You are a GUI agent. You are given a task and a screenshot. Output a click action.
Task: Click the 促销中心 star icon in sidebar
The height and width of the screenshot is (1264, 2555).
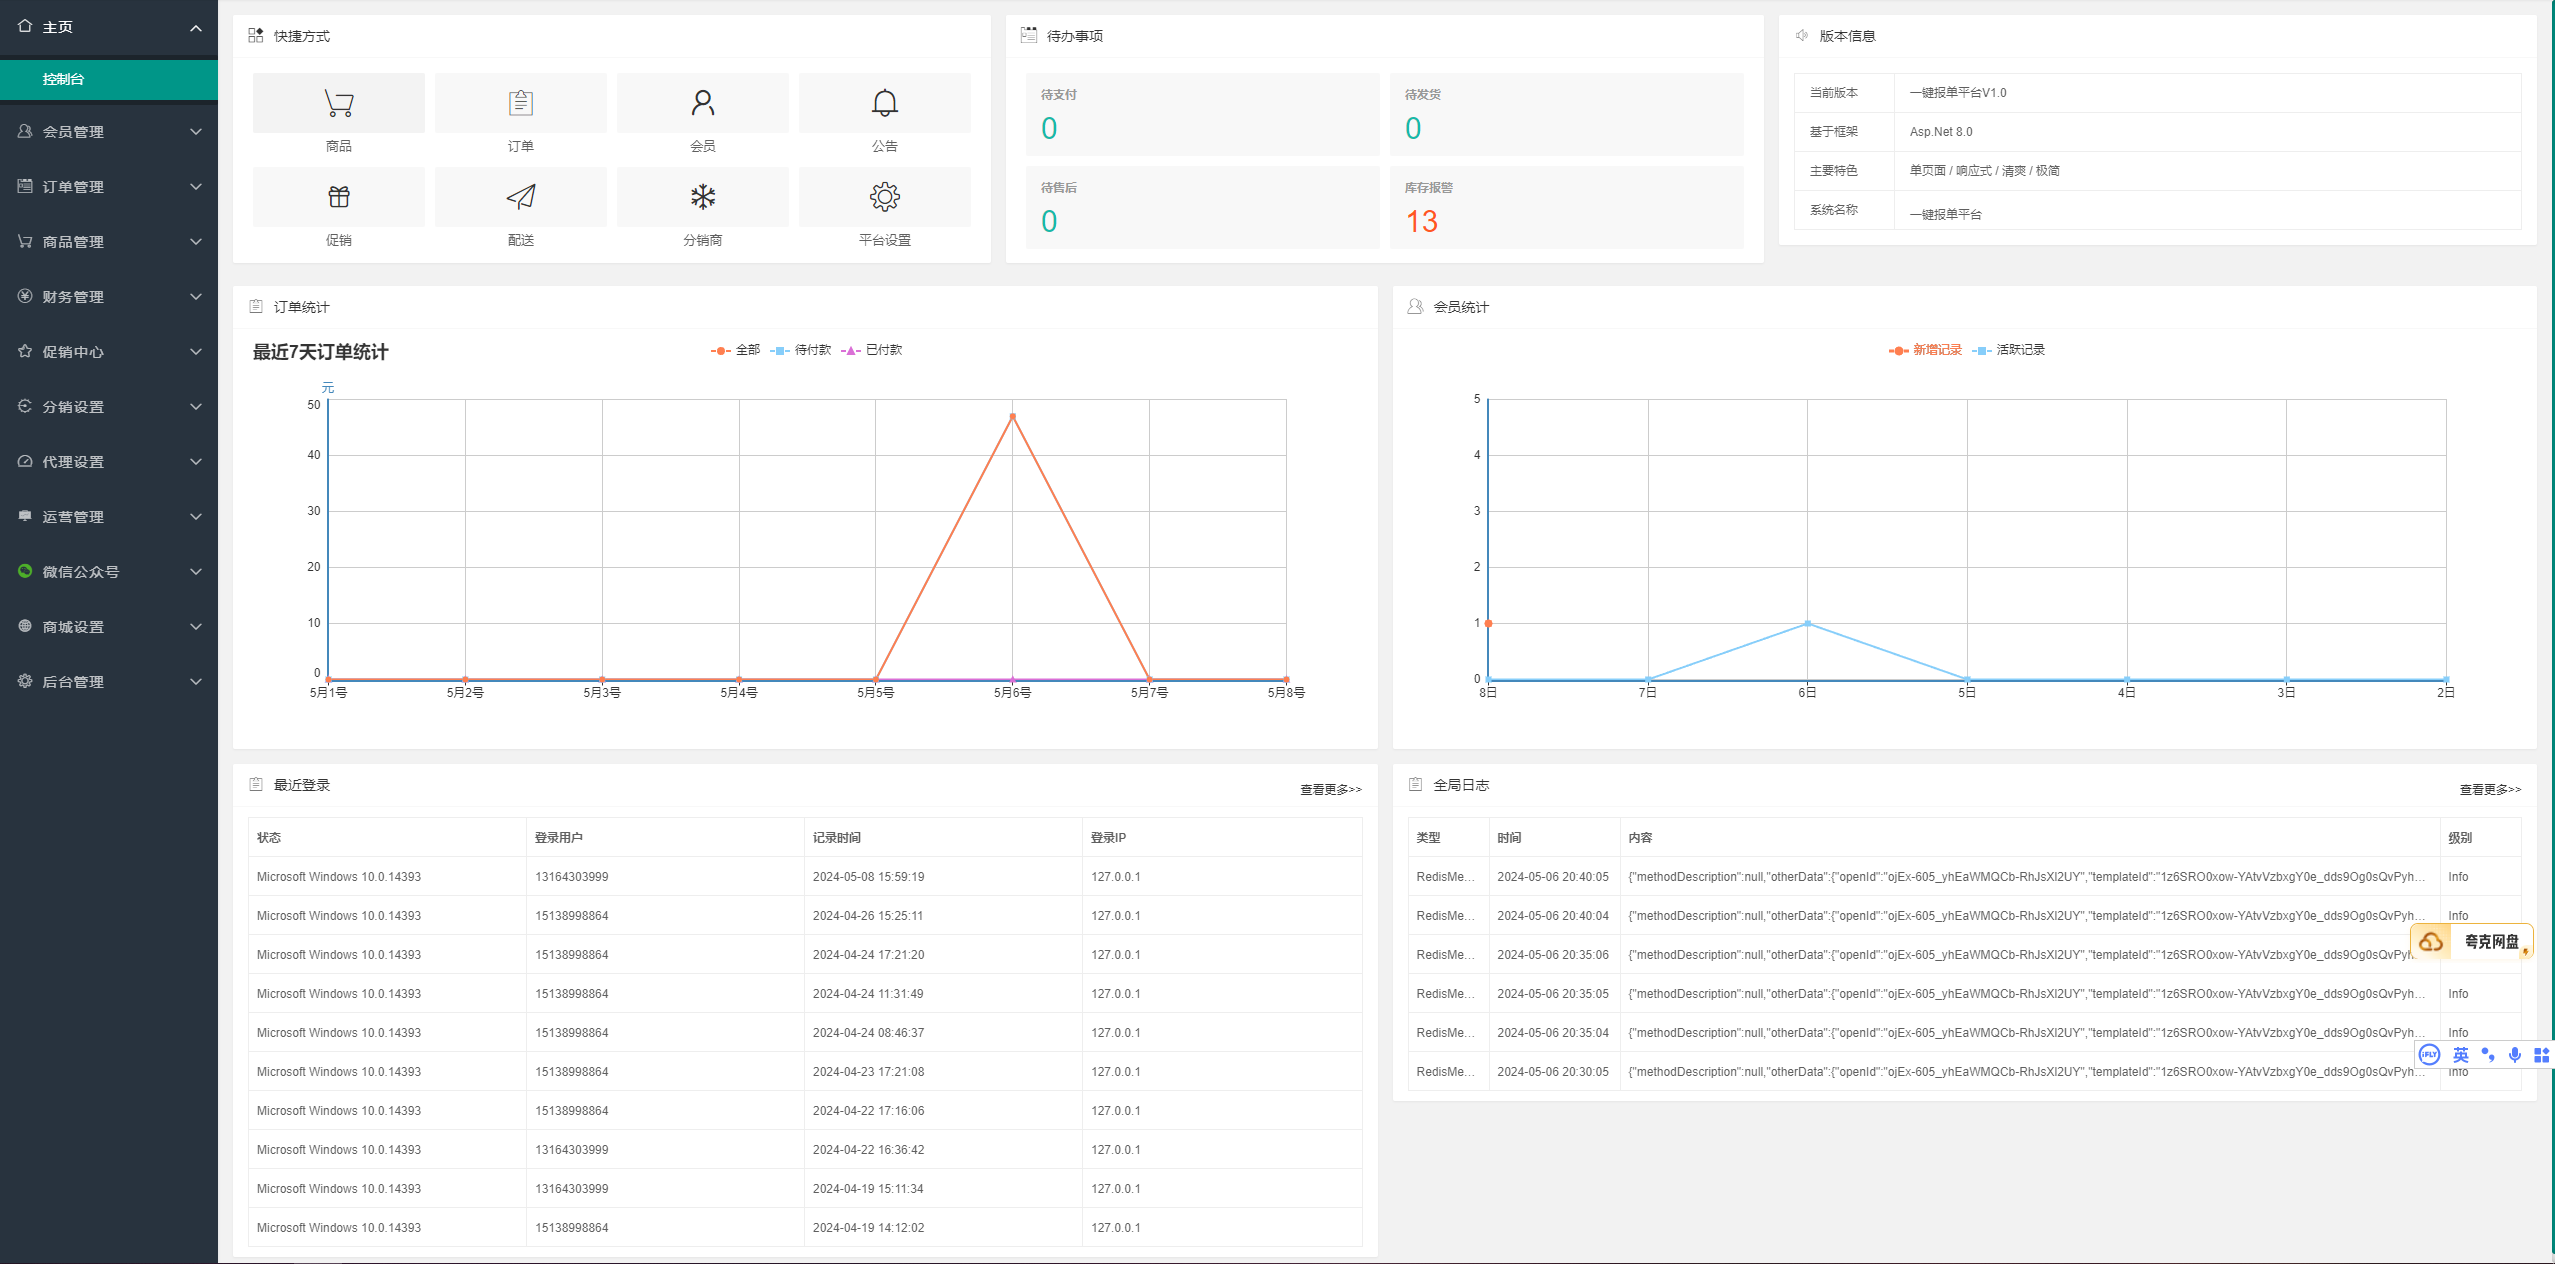(25, 351)
